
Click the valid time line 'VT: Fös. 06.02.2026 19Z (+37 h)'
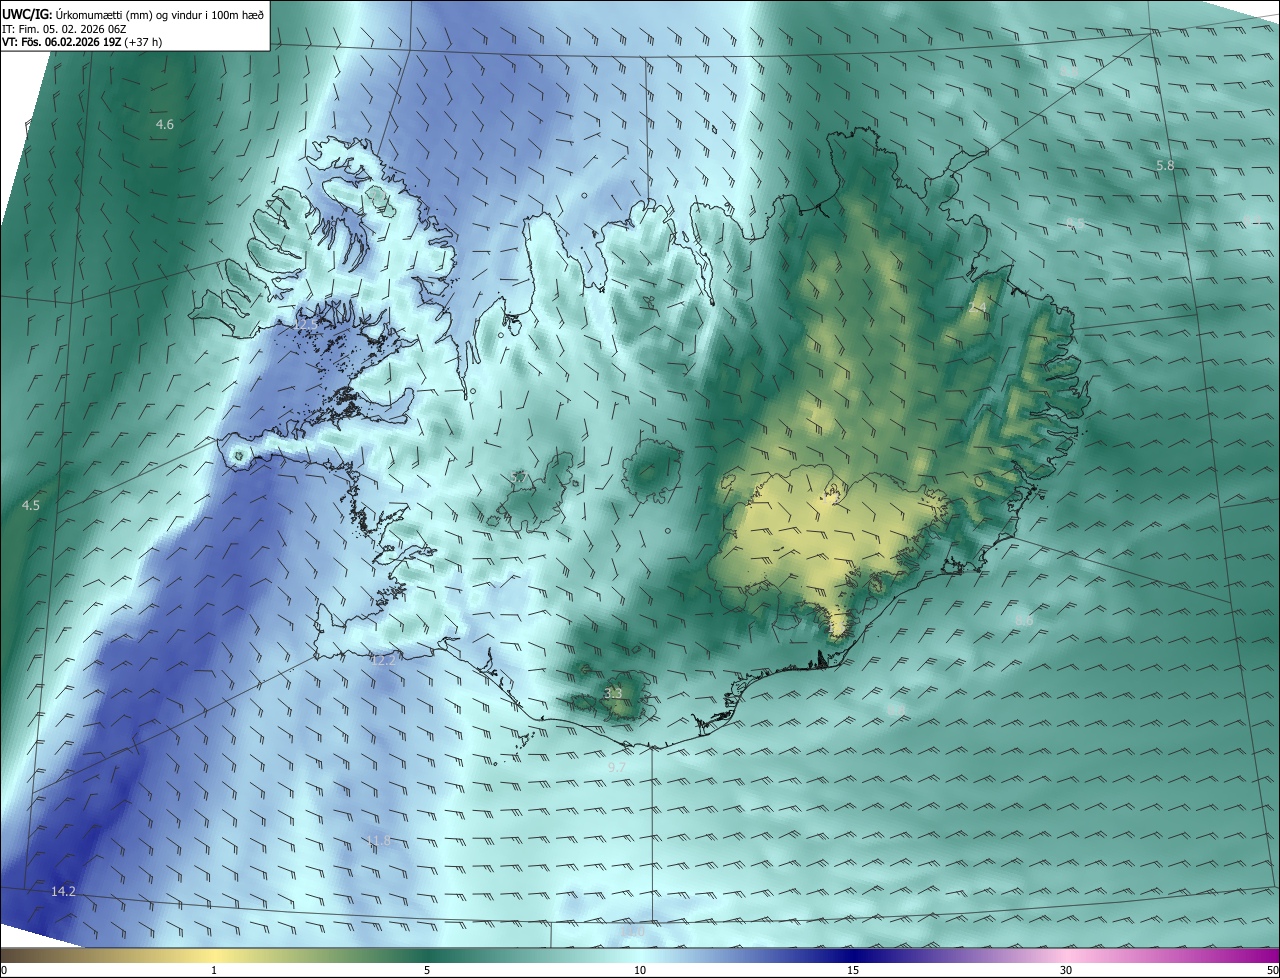tap(82, 42)
